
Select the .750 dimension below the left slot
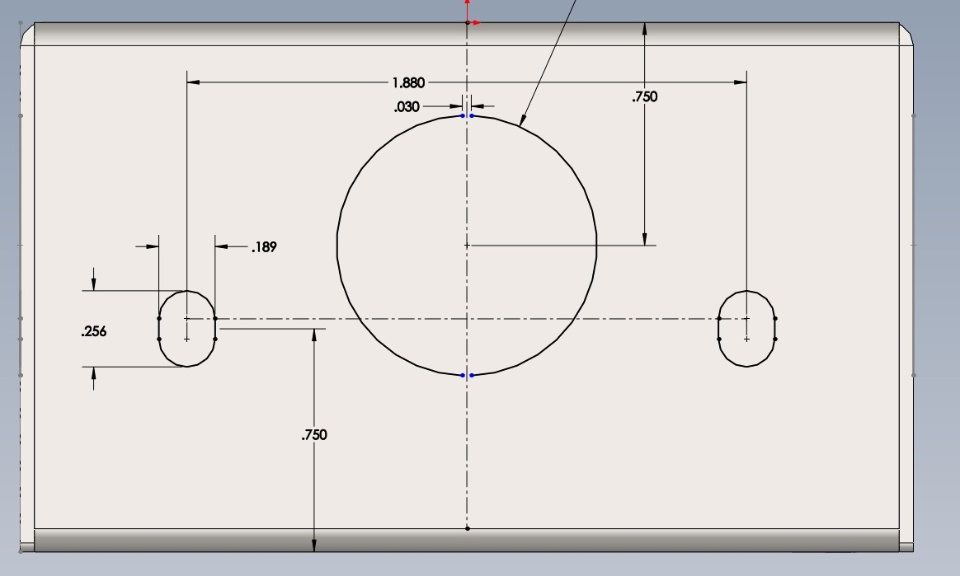coord(314,435)
